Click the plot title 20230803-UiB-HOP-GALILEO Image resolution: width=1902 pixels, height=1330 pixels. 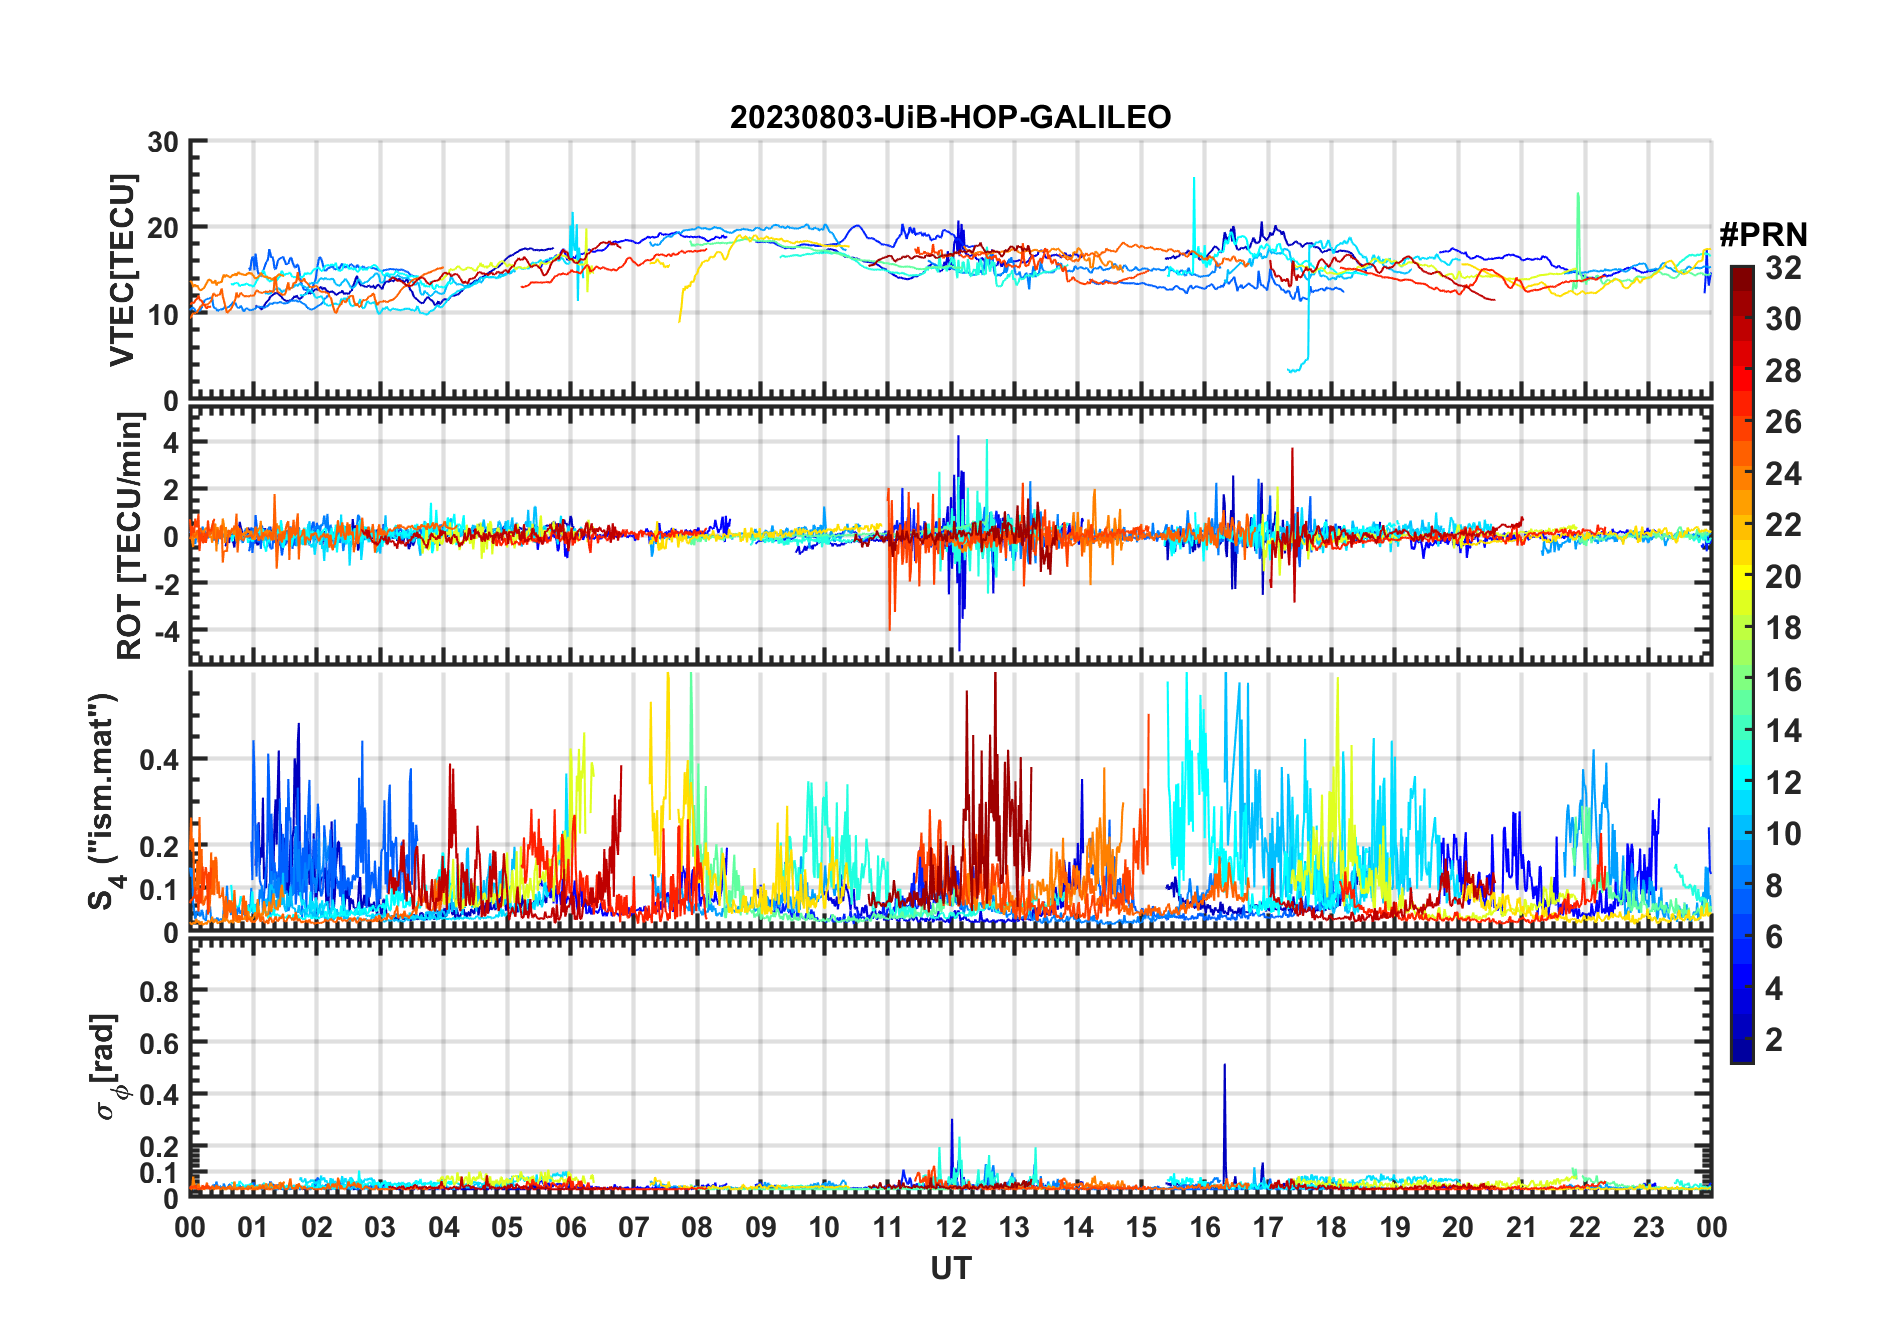[950, 118]
